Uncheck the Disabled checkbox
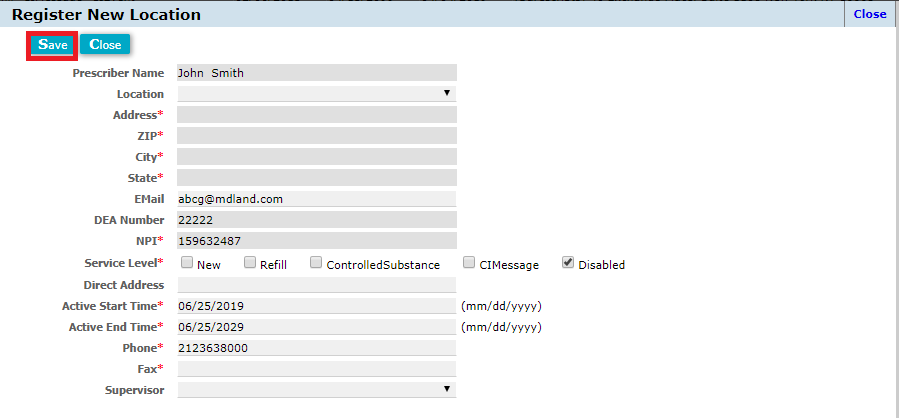 pyautogui.click(x=568, y=263)
